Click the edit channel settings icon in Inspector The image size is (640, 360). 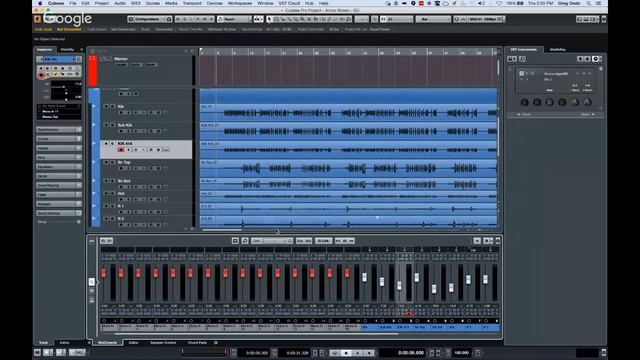click(x=79, y=59)
